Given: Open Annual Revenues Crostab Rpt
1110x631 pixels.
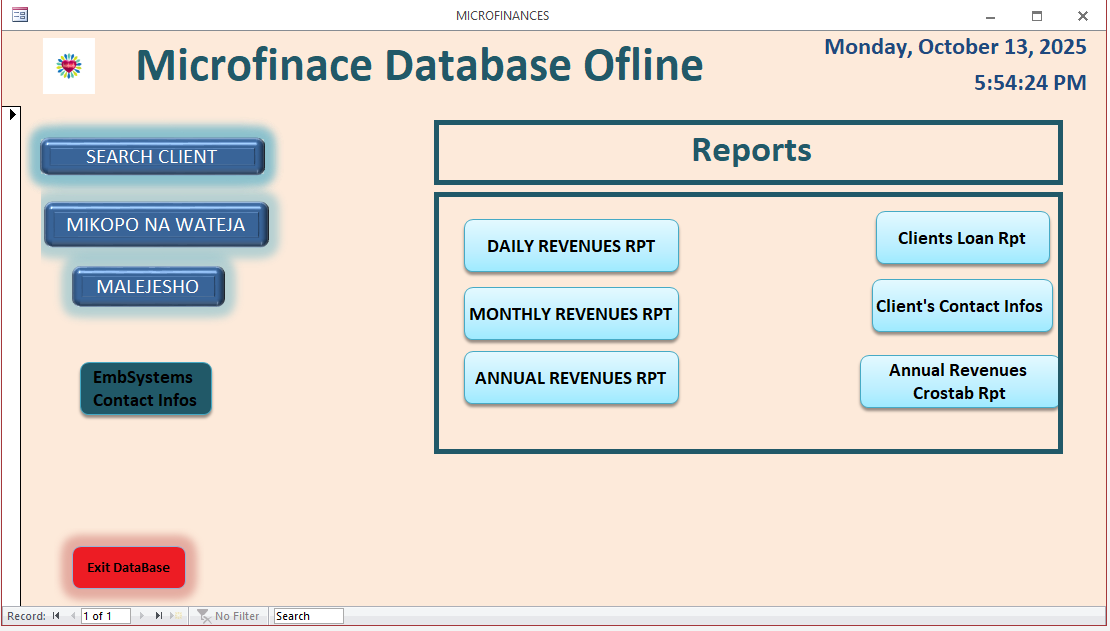Looking at the screenshot, I should pos(959,382).
